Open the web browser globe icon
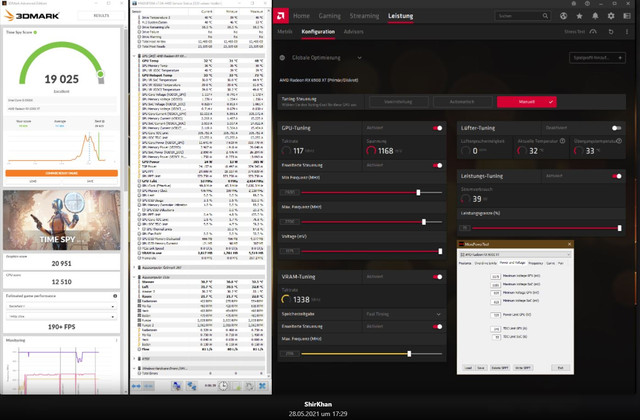This screenshot has width=640, height=420. click(563, 16)
